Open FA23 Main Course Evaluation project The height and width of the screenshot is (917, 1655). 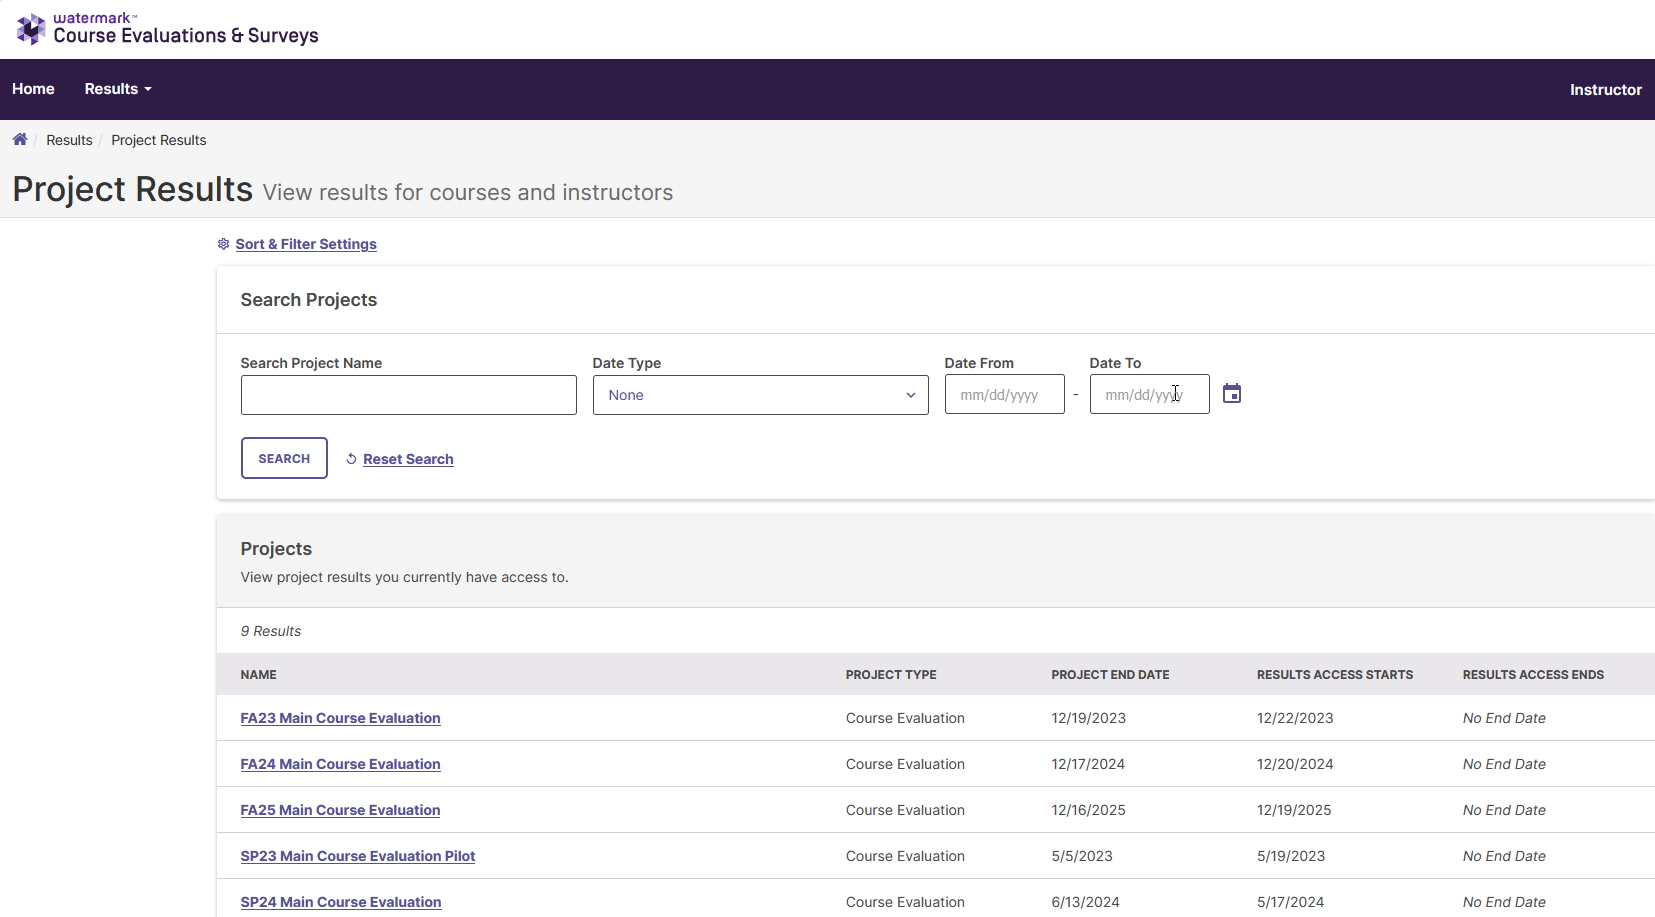[x=340, y=718]
